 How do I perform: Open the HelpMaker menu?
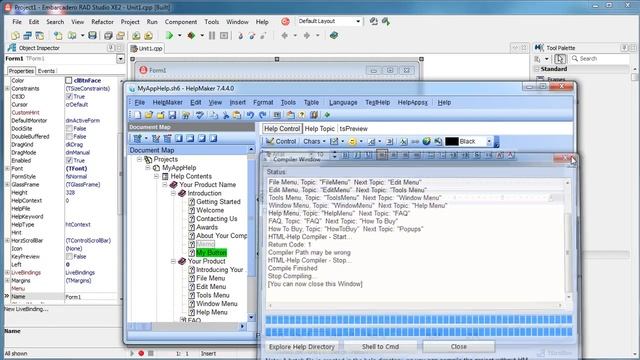coord(167,102)
